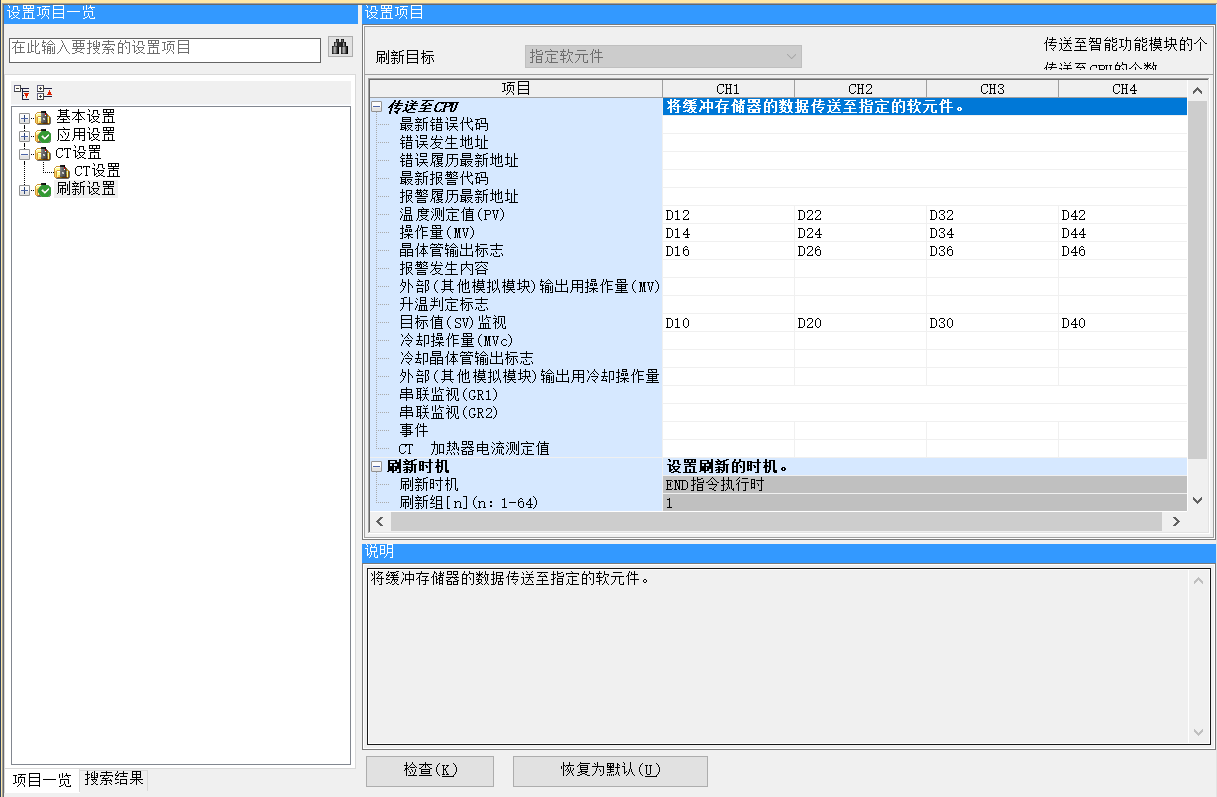Click the settings search input field
Image resolution: width=1217 pixels, height=797 pixels.
coord(165,49)
